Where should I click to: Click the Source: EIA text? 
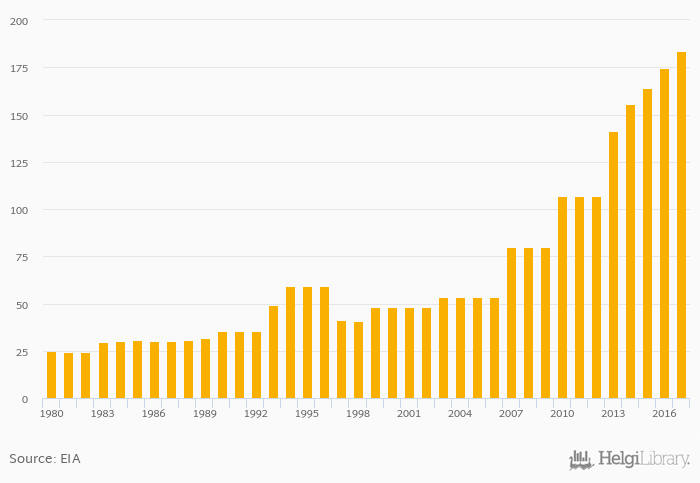pos(45,459)
